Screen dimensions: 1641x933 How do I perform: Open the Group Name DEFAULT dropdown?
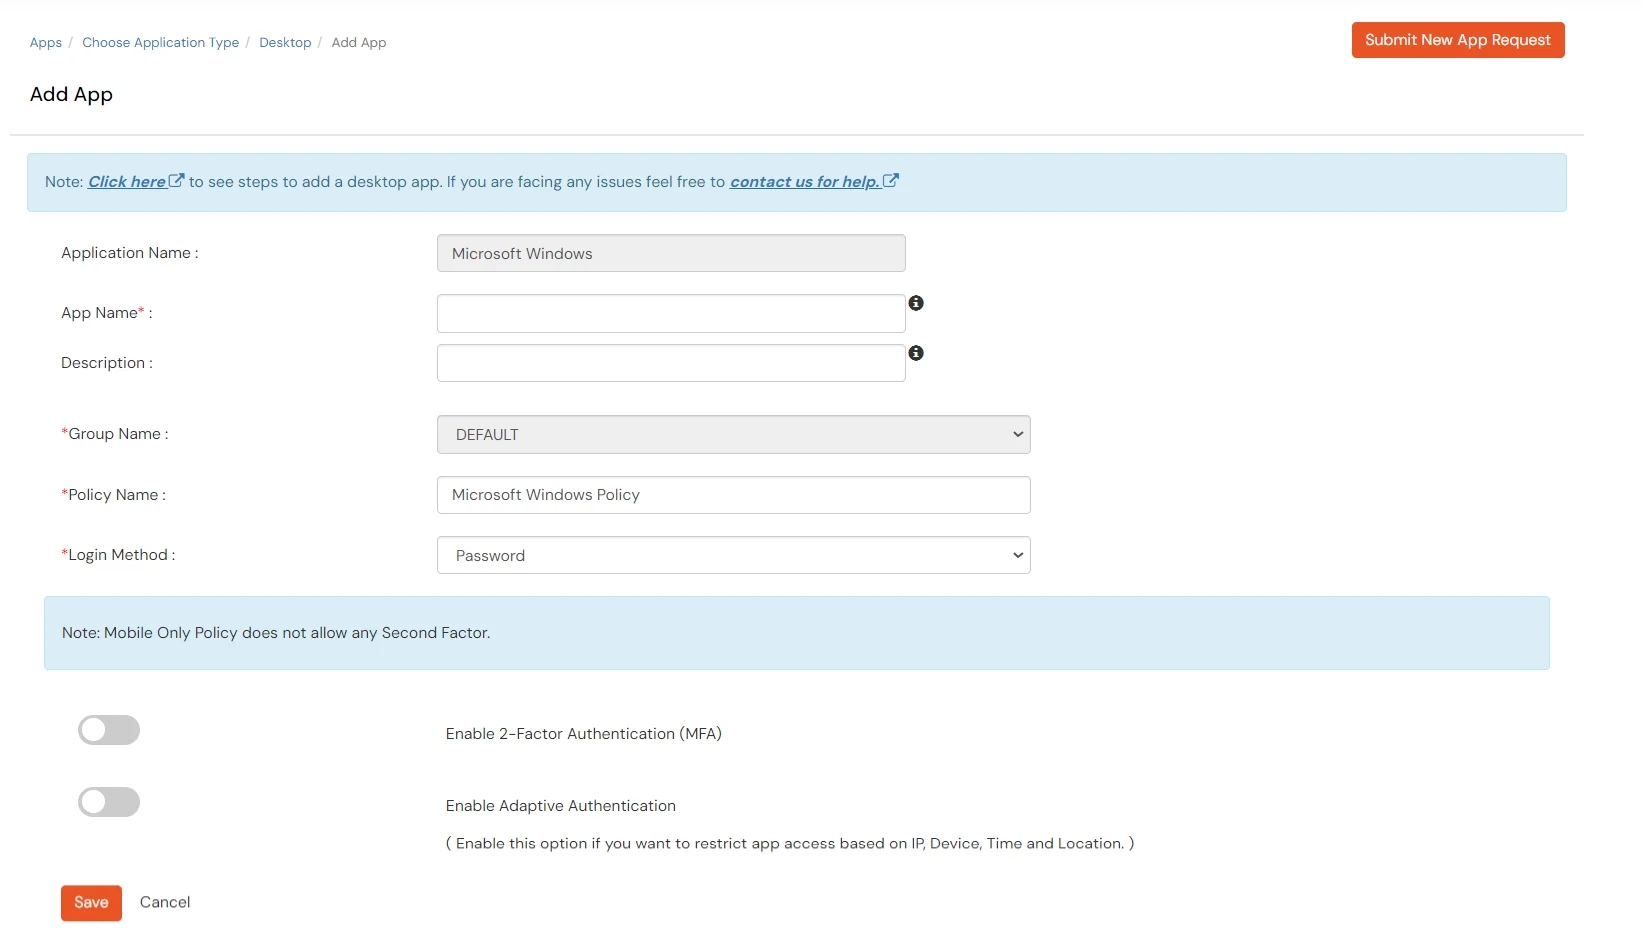tap(733, 435)
